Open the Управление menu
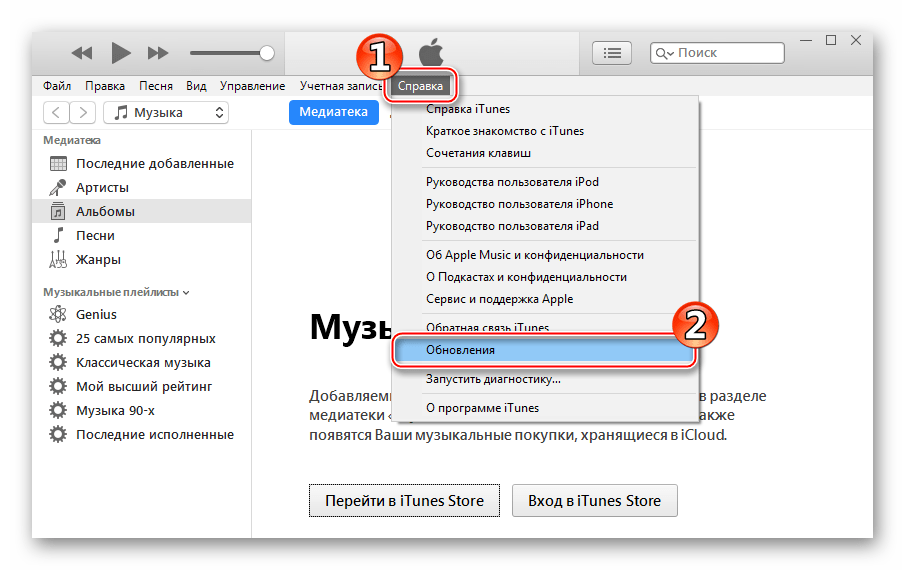This screenshot has width=905, height=570. click(252, 86)
